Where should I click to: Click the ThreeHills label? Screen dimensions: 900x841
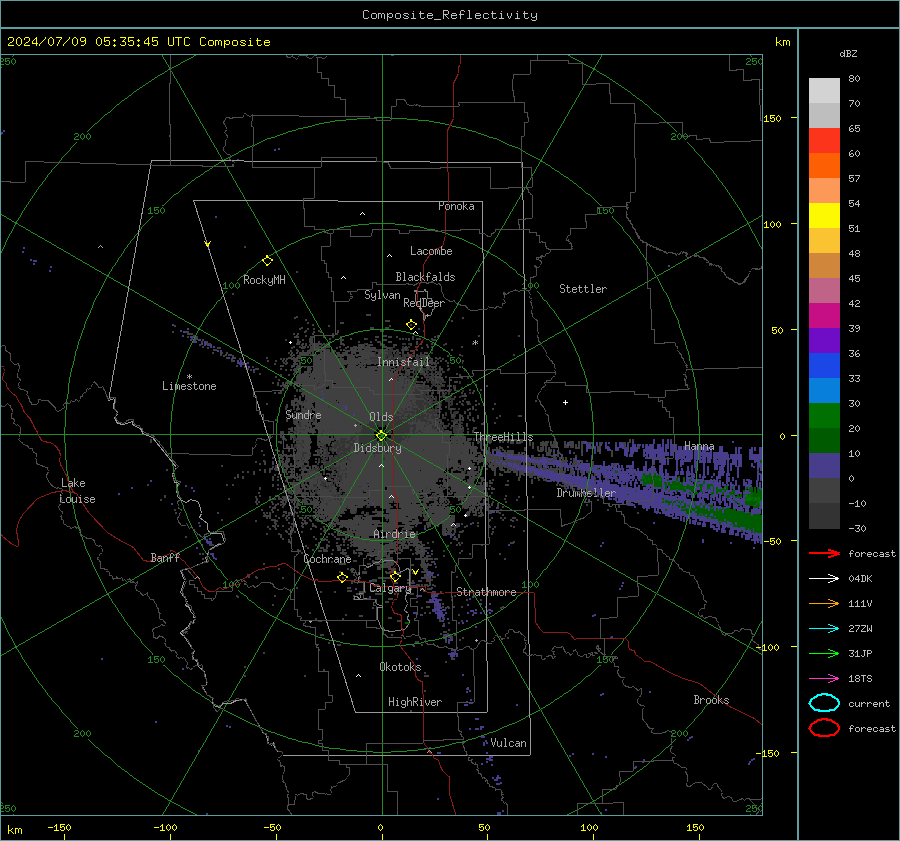[x=503, y=437]
